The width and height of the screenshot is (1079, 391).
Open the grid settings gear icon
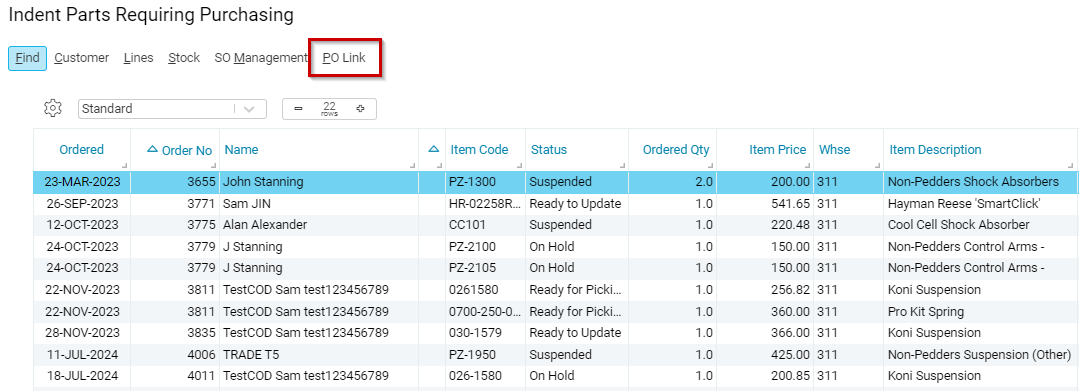(53, 108)
